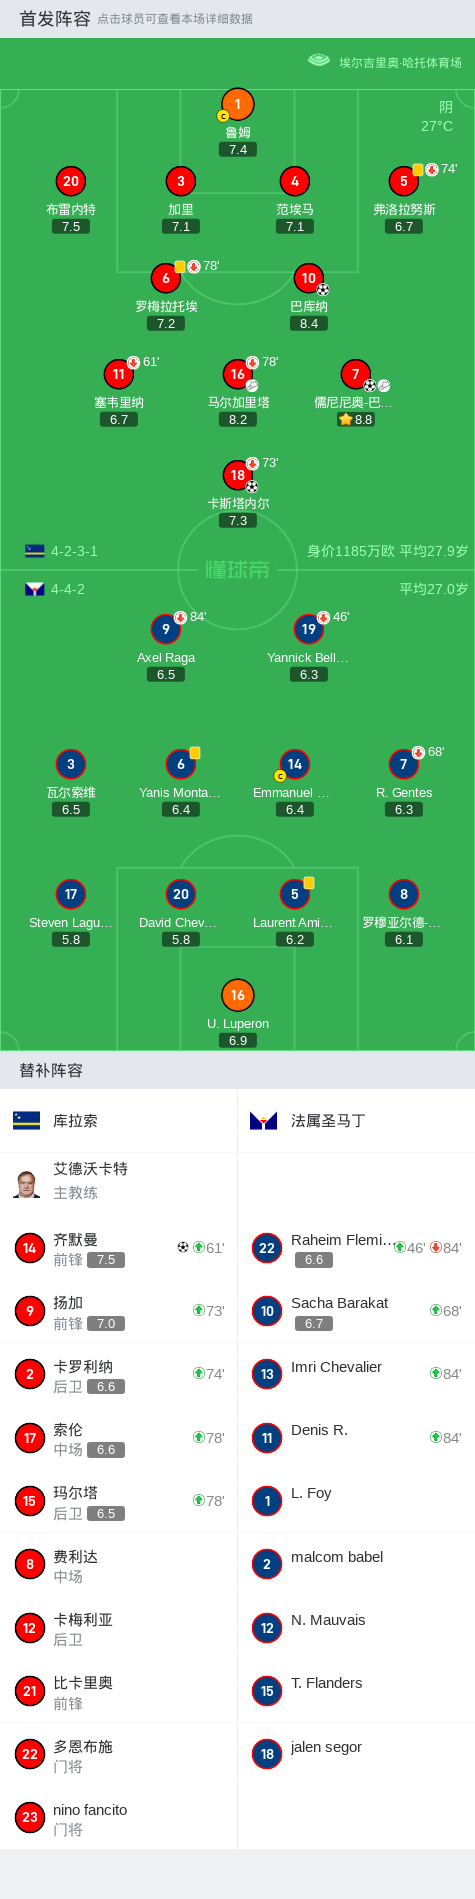Click the 库拉索 team header
This screenshot has width=475, height=1899.
tap(119, 1121)
